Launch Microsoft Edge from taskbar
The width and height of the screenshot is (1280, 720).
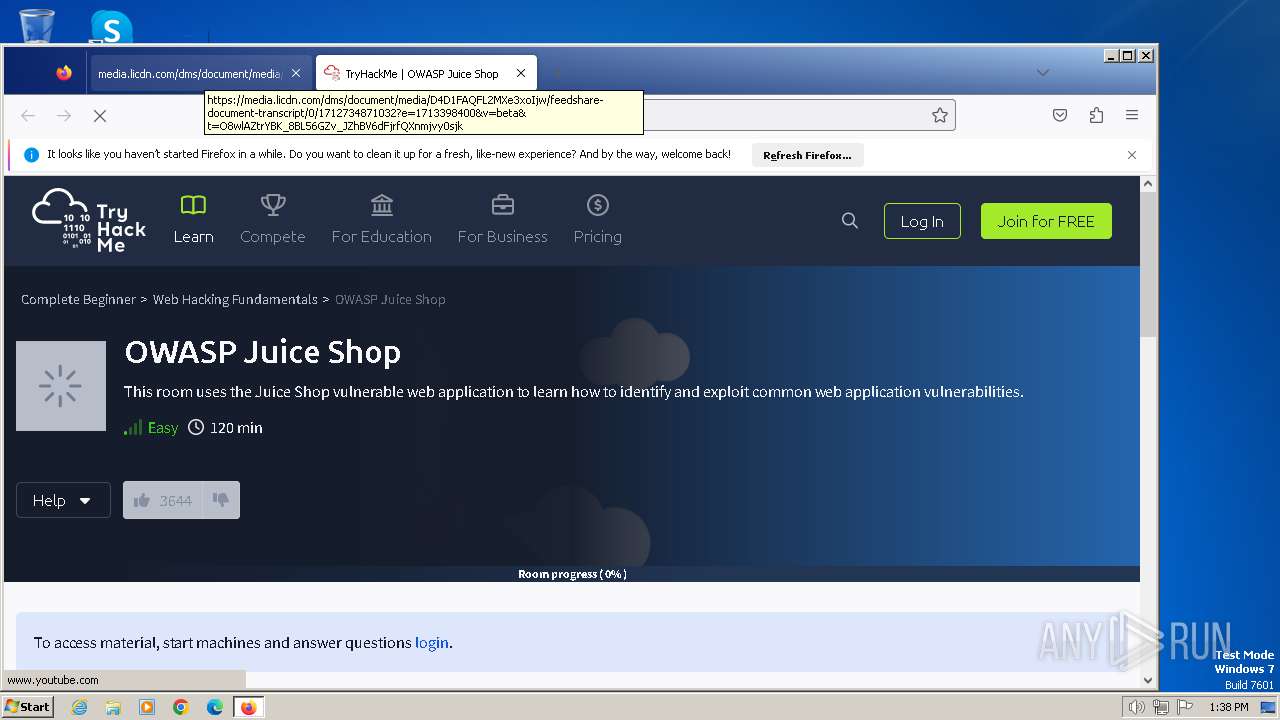click(215, 707)
